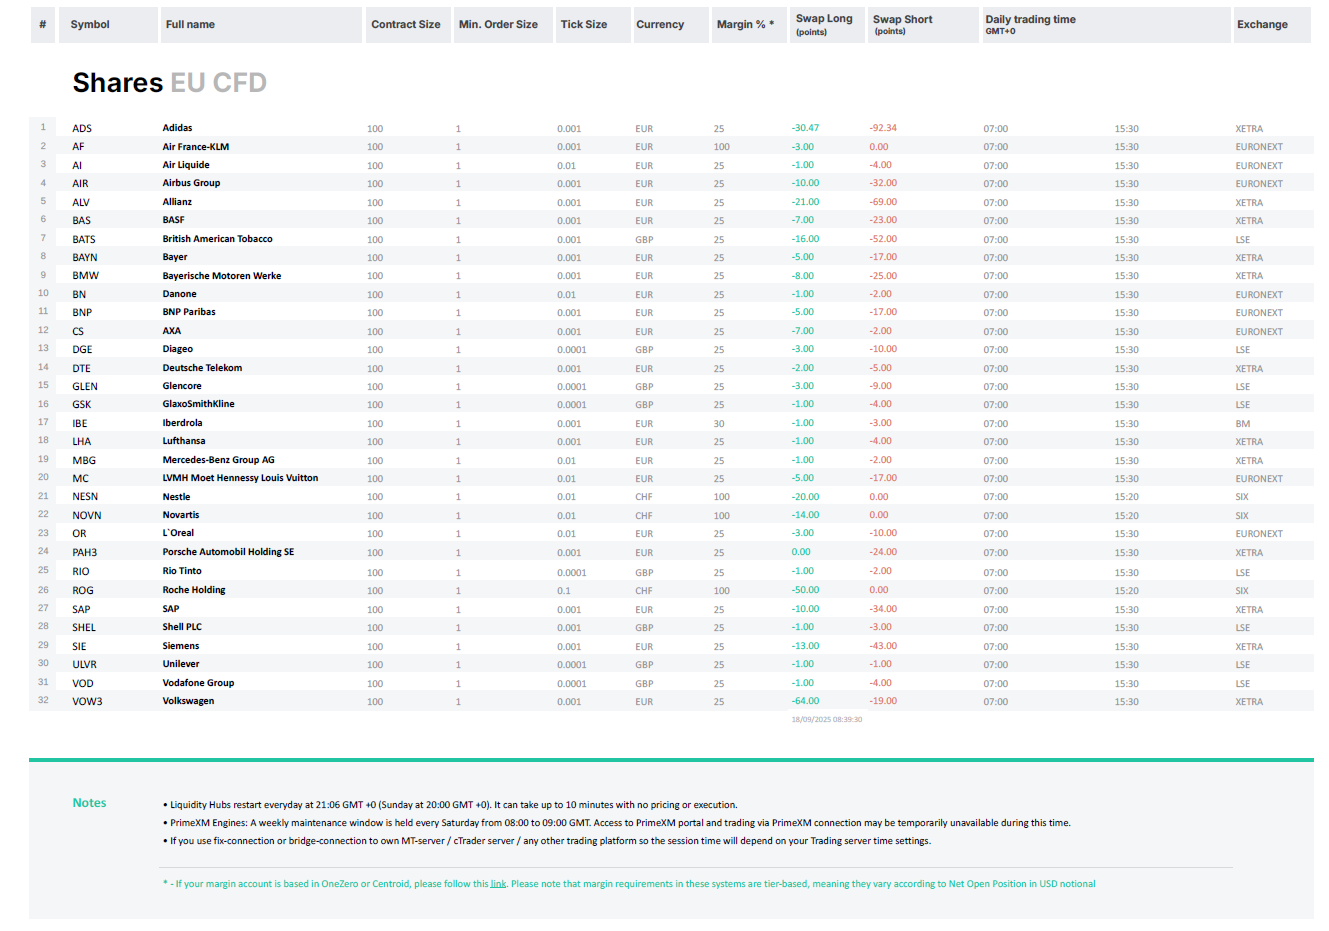Select the Novartis name cell
Viewport: 1329px width, 931px height.
[181, 515]
